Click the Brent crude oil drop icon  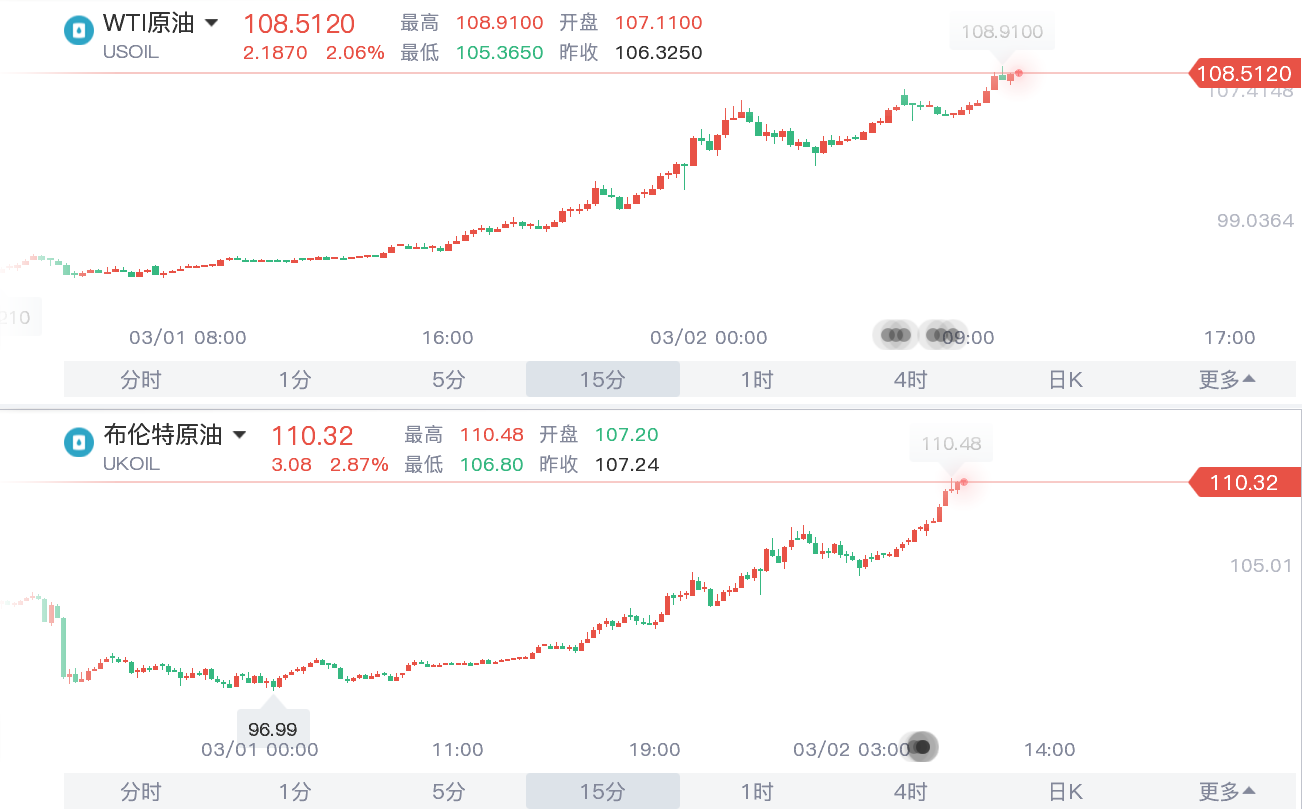(78, 442)
